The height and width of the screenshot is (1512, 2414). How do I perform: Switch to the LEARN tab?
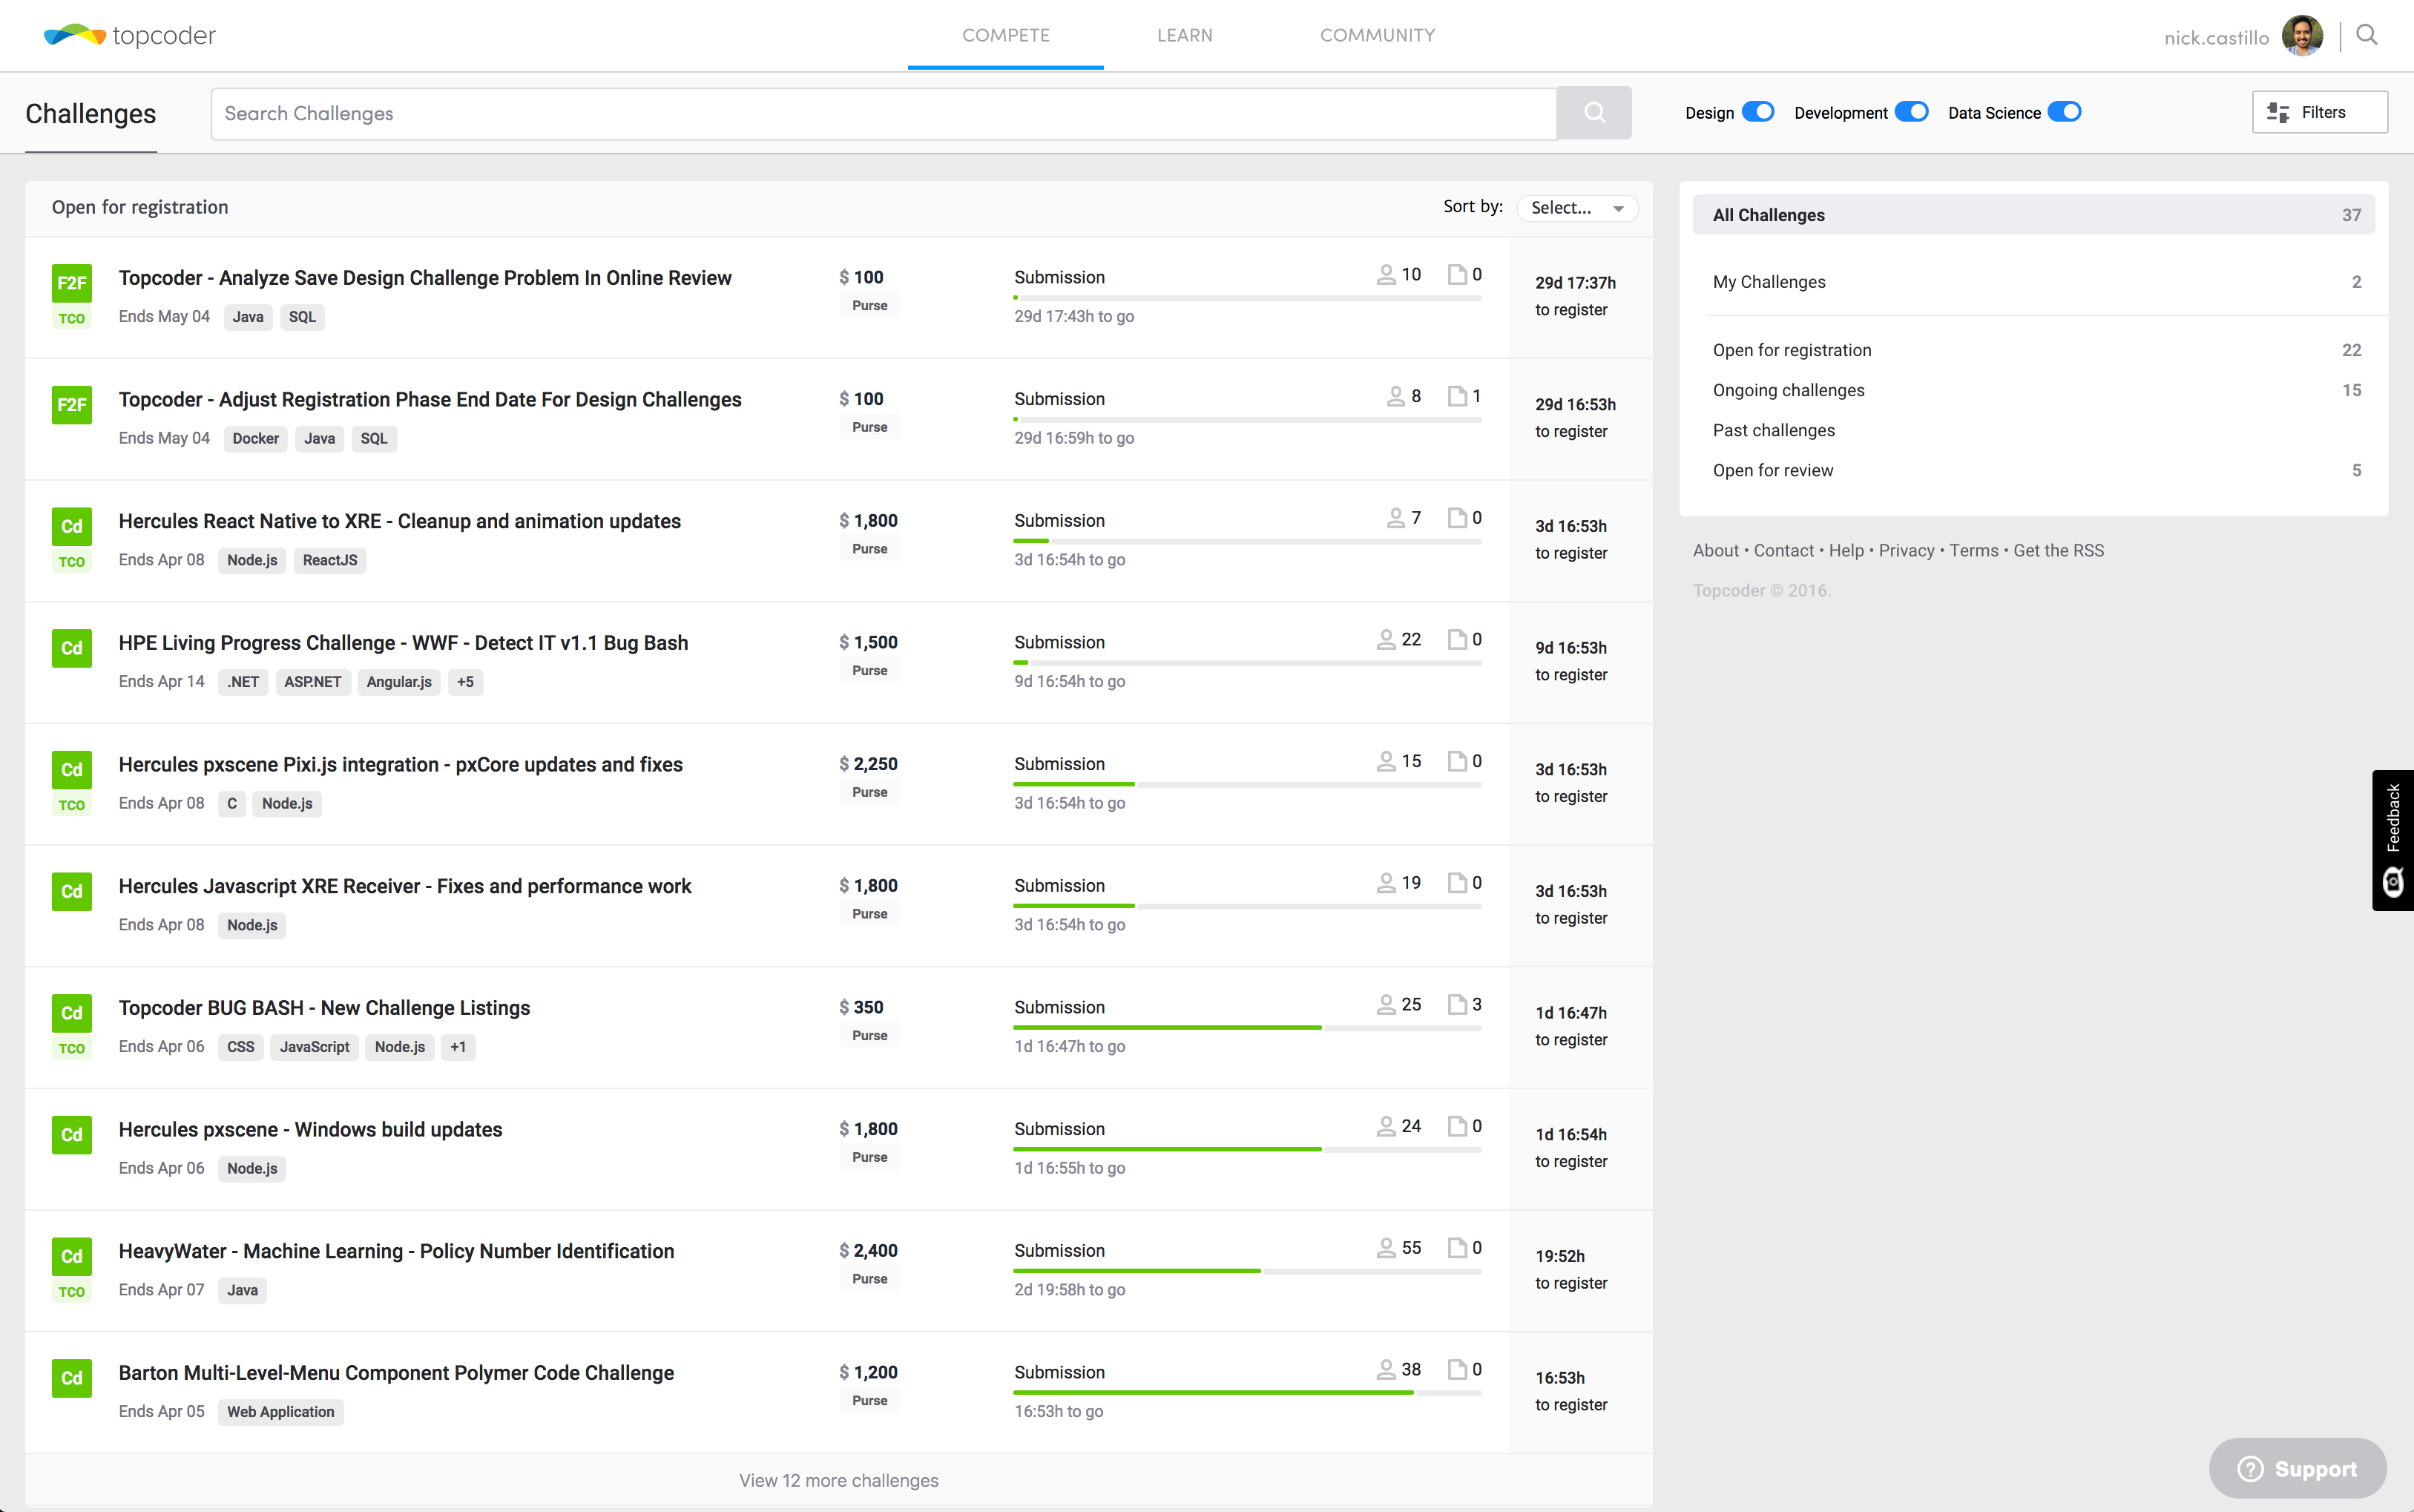[1185, 35]
